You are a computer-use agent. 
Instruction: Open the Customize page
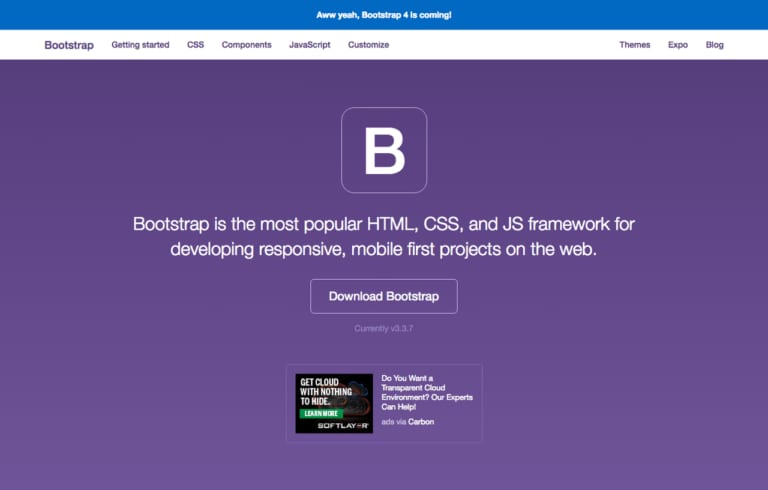(368, 45)
